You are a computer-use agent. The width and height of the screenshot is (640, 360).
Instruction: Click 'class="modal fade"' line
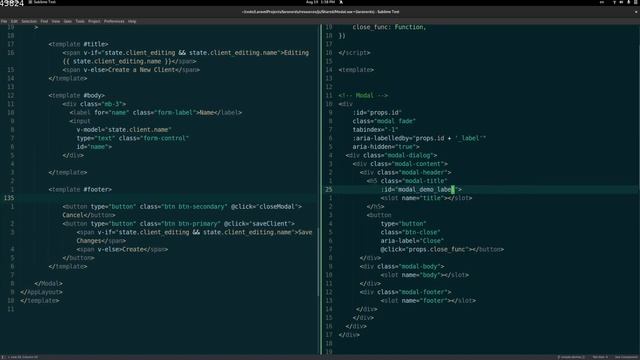(x=384, y=121)
